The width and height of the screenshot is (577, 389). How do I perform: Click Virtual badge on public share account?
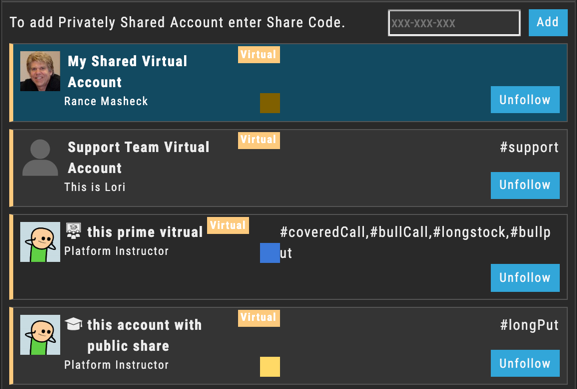click(259, 318)
